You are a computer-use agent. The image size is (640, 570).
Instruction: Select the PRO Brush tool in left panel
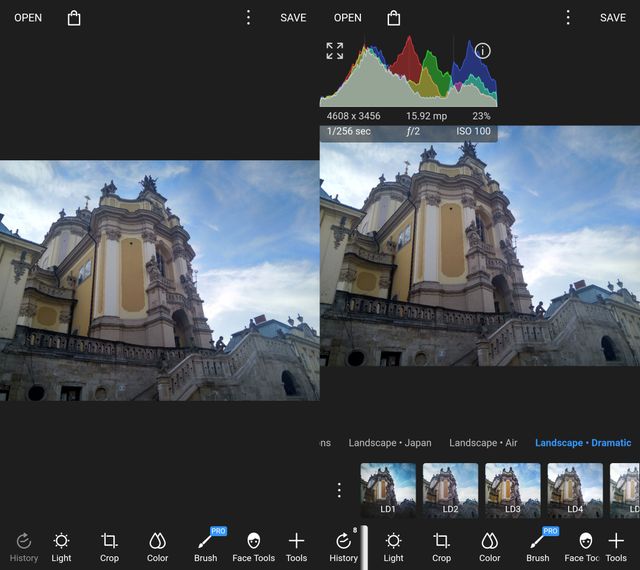206,546
